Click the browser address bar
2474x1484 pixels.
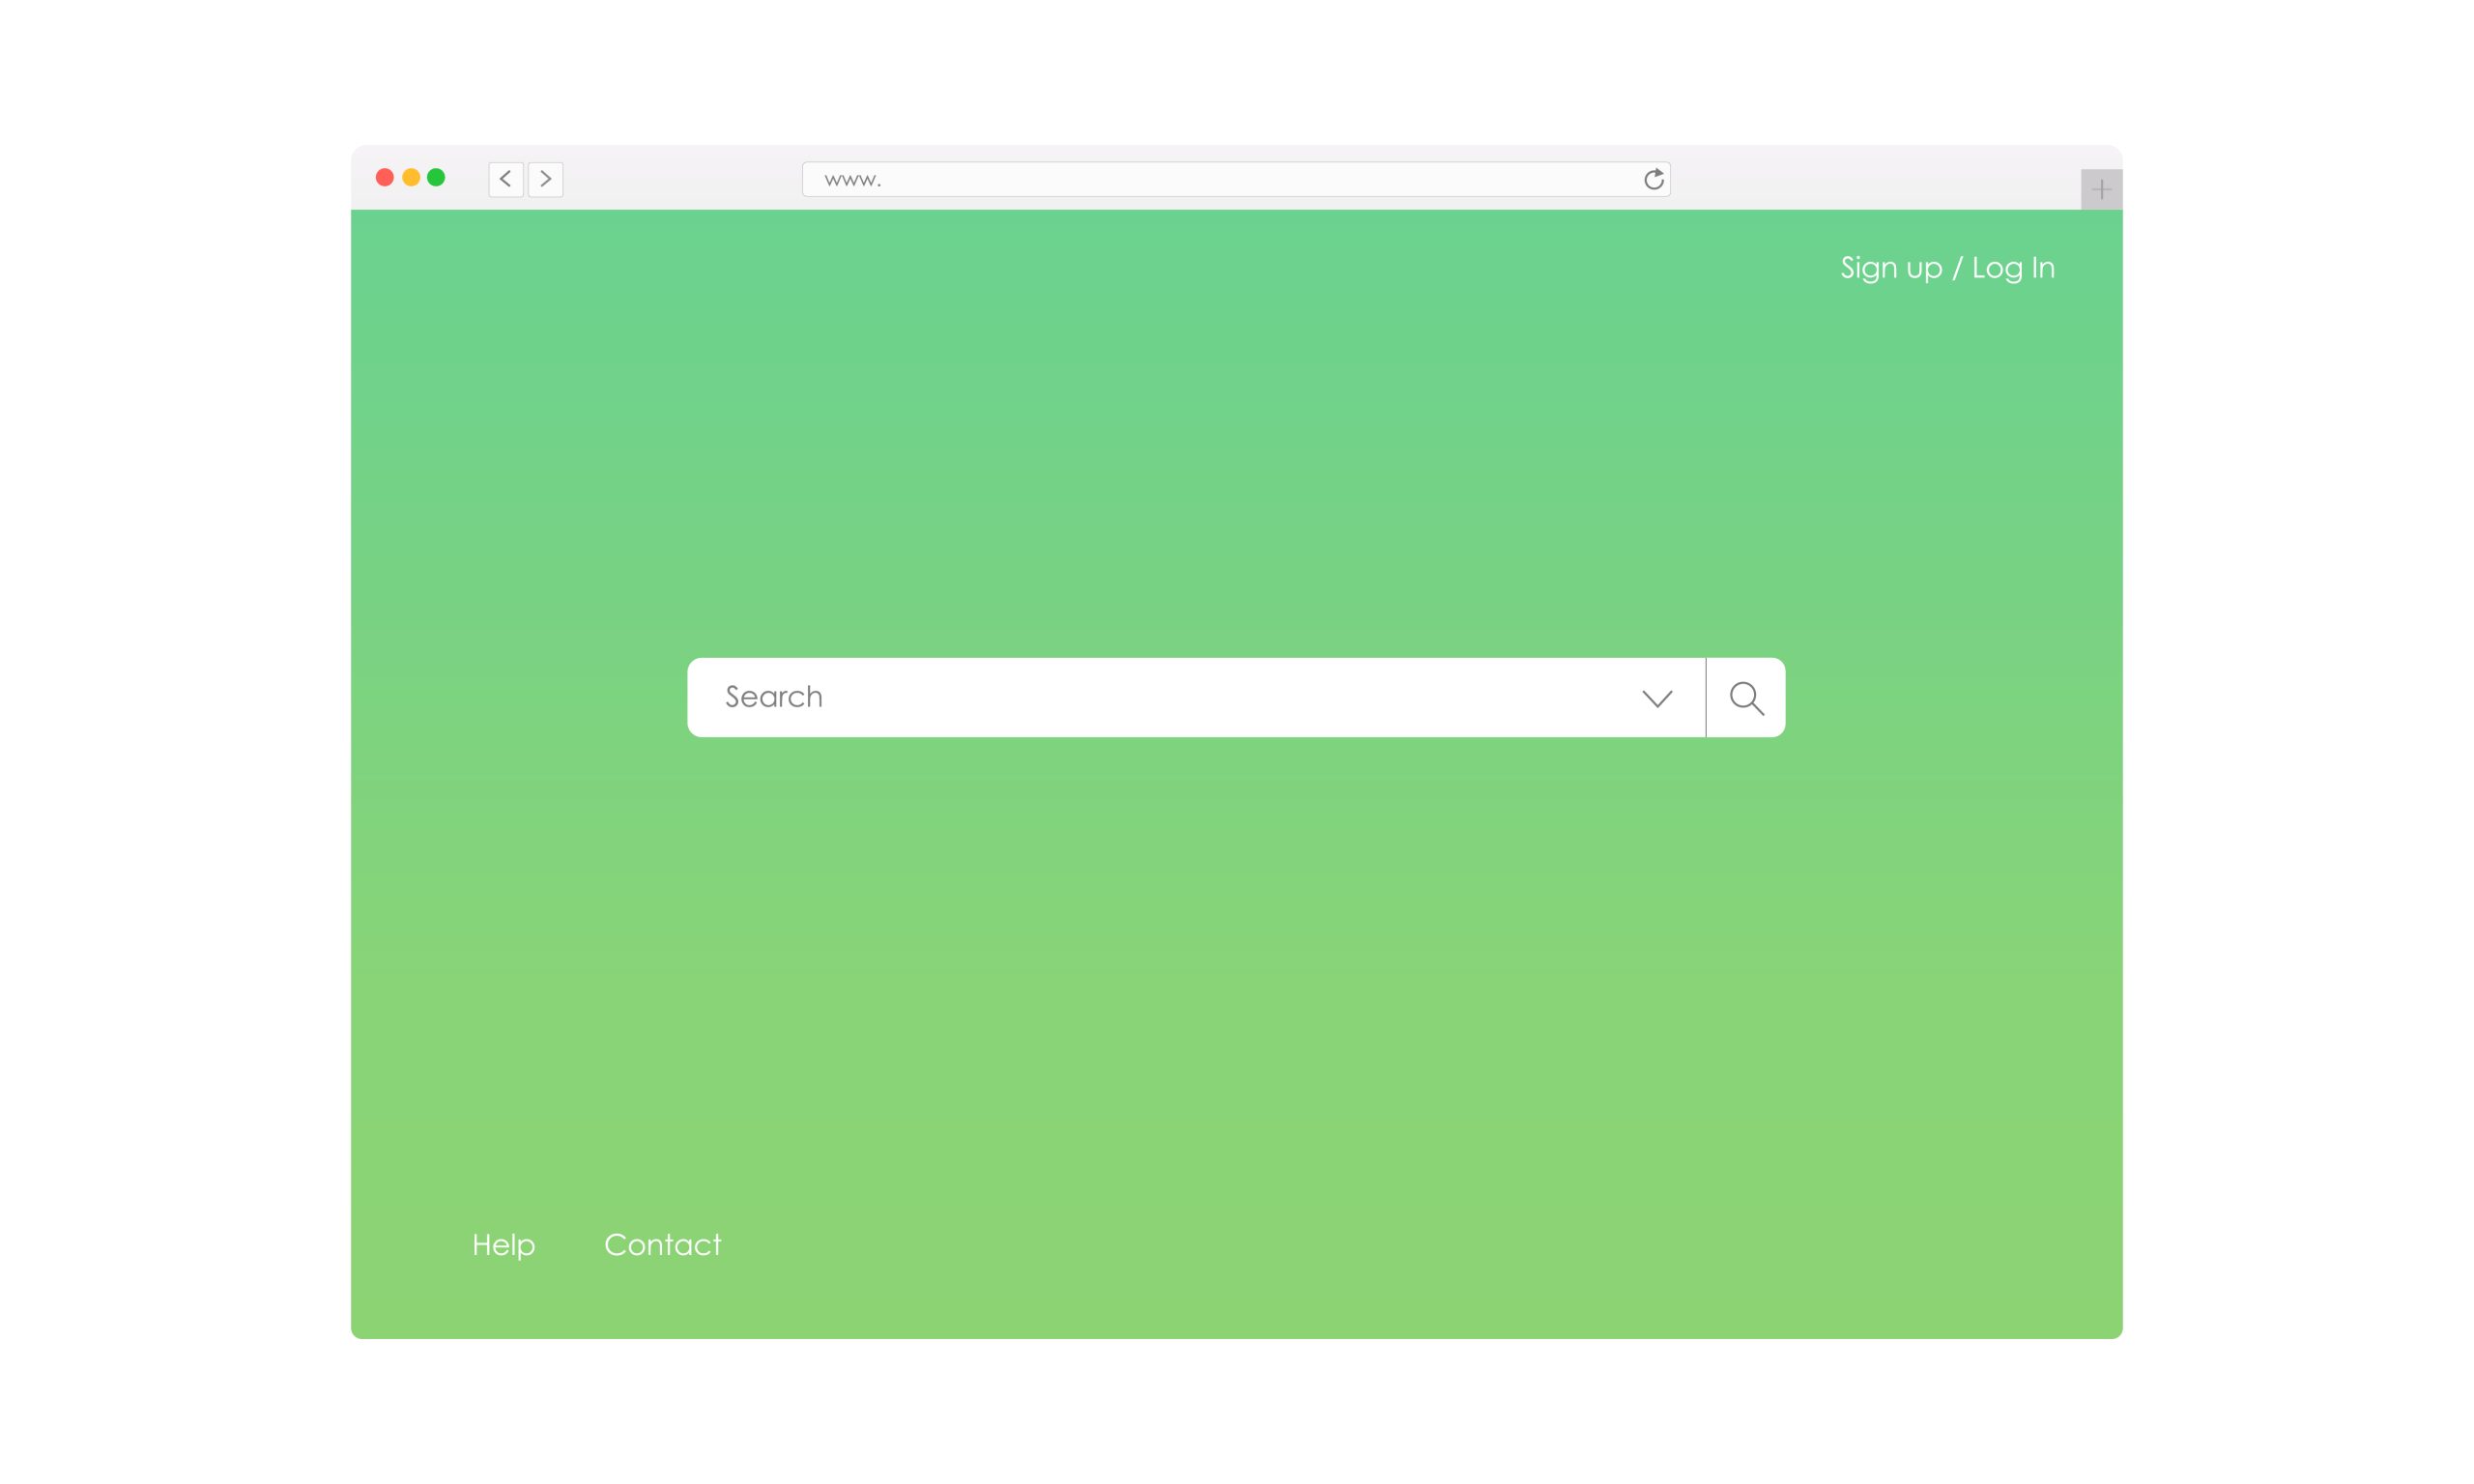tap(1237, 179)
